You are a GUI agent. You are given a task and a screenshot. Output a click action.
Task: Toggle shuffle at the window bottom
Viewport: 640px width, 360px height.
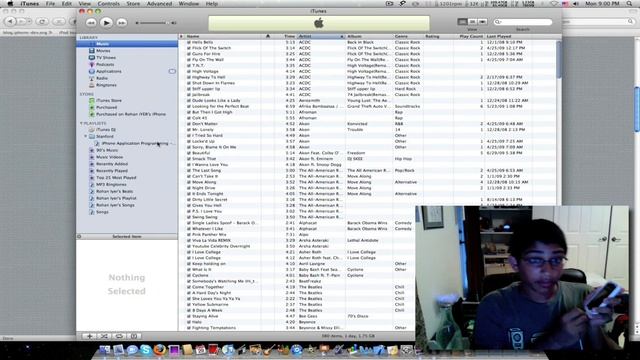point(104,336)
